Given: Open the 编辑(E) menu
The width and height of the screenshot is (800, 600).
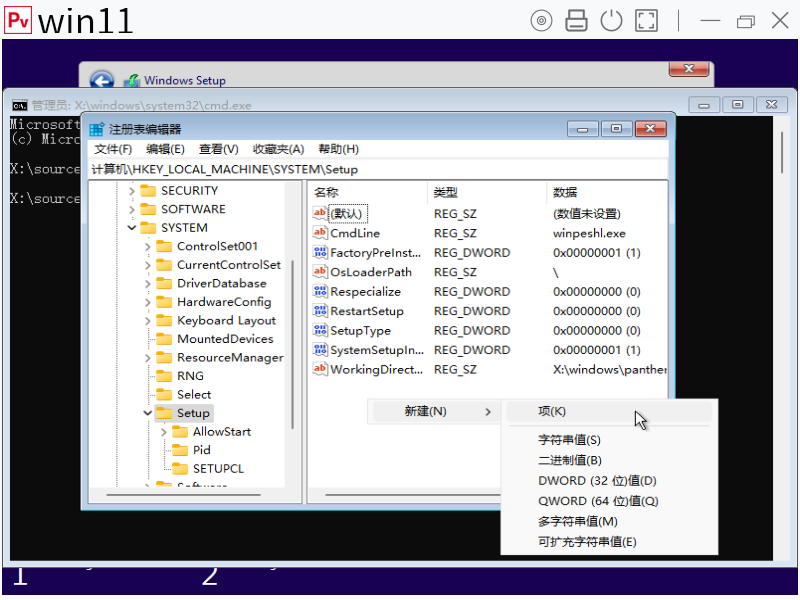Looking at the screenshot, I should 165,149.
